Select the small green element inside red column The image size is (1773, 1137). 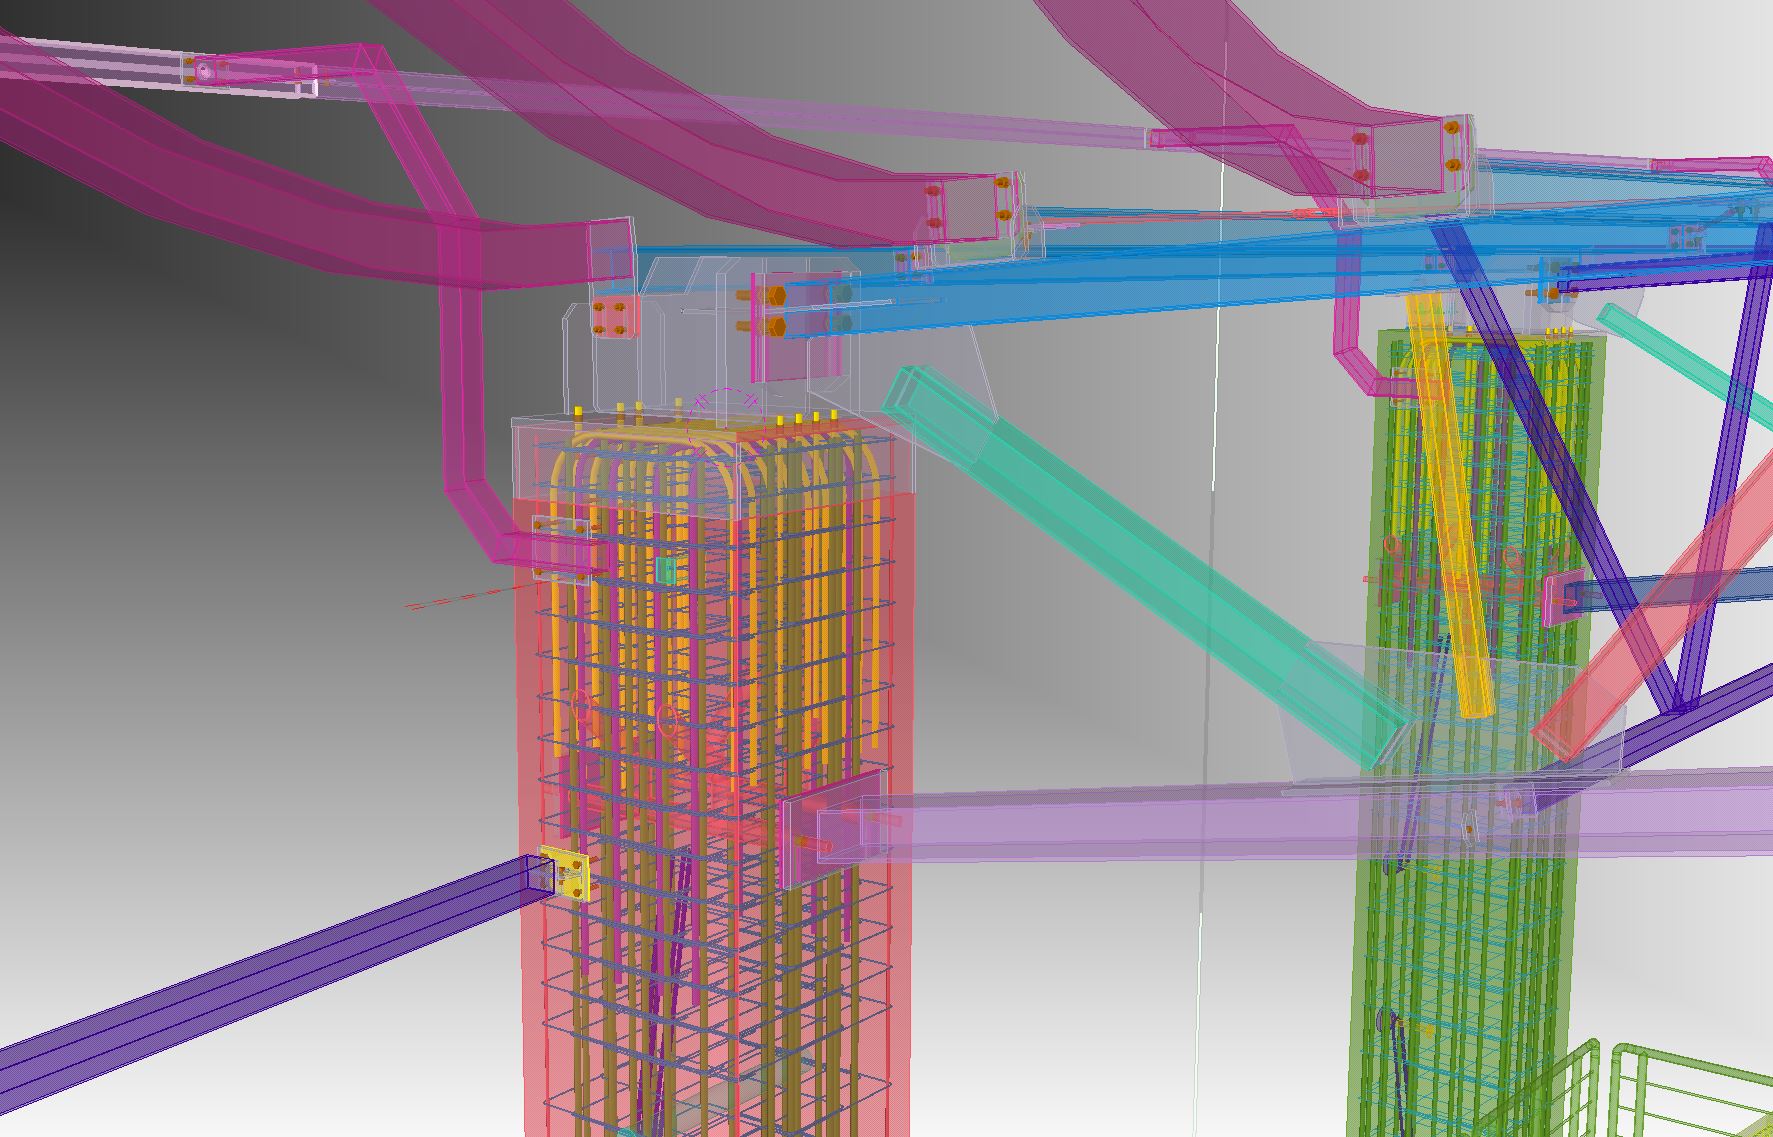pos(666,571)
